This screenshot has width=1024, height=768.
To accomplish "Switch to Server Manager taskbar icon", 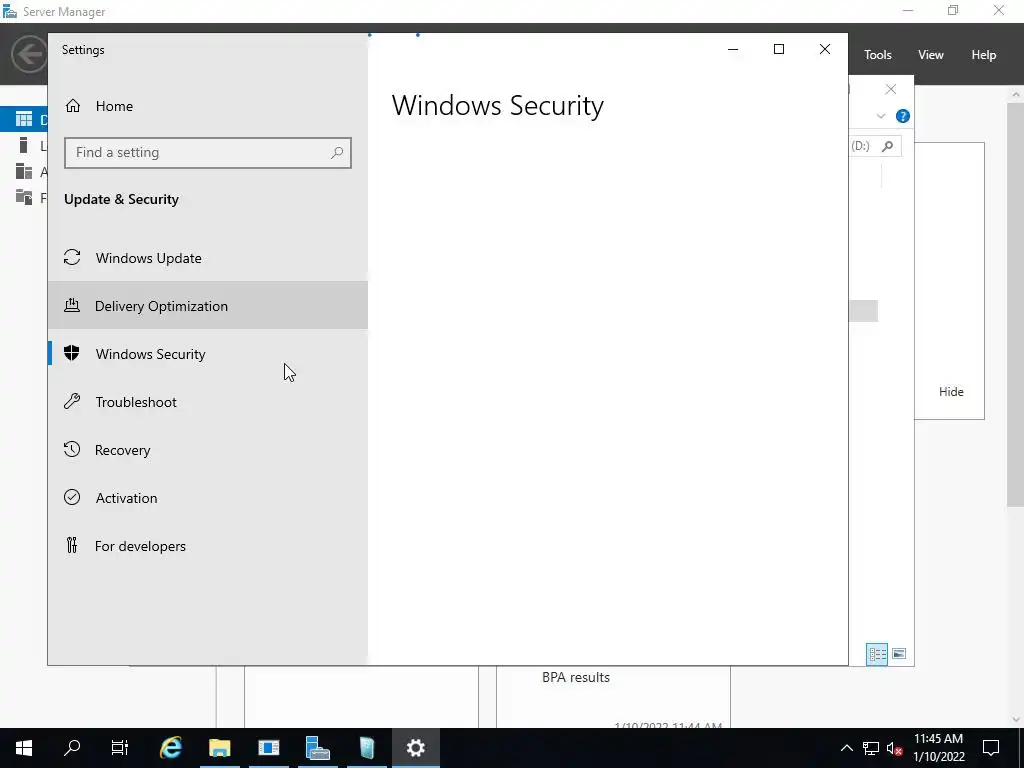I will 317,748.
